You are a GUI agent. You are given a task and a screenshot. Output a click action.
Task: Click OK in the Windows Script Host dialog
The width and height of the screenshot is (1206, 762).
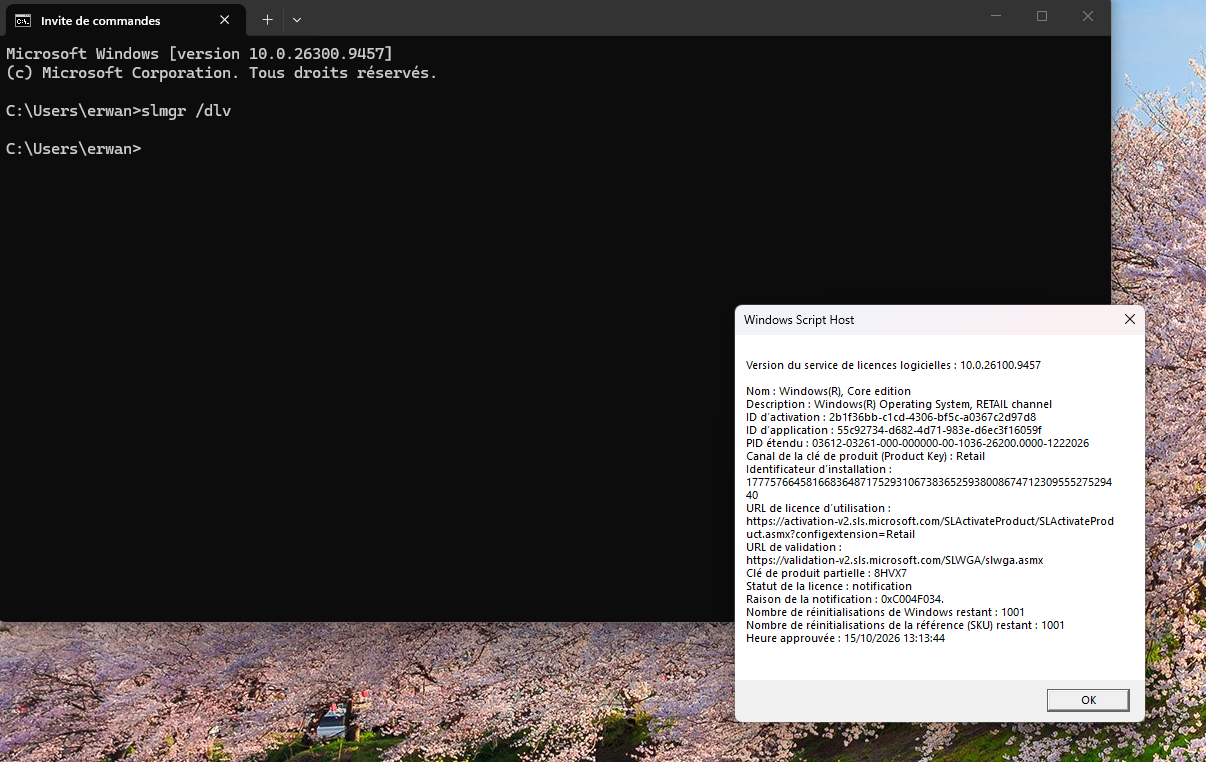coord(1088,700)
